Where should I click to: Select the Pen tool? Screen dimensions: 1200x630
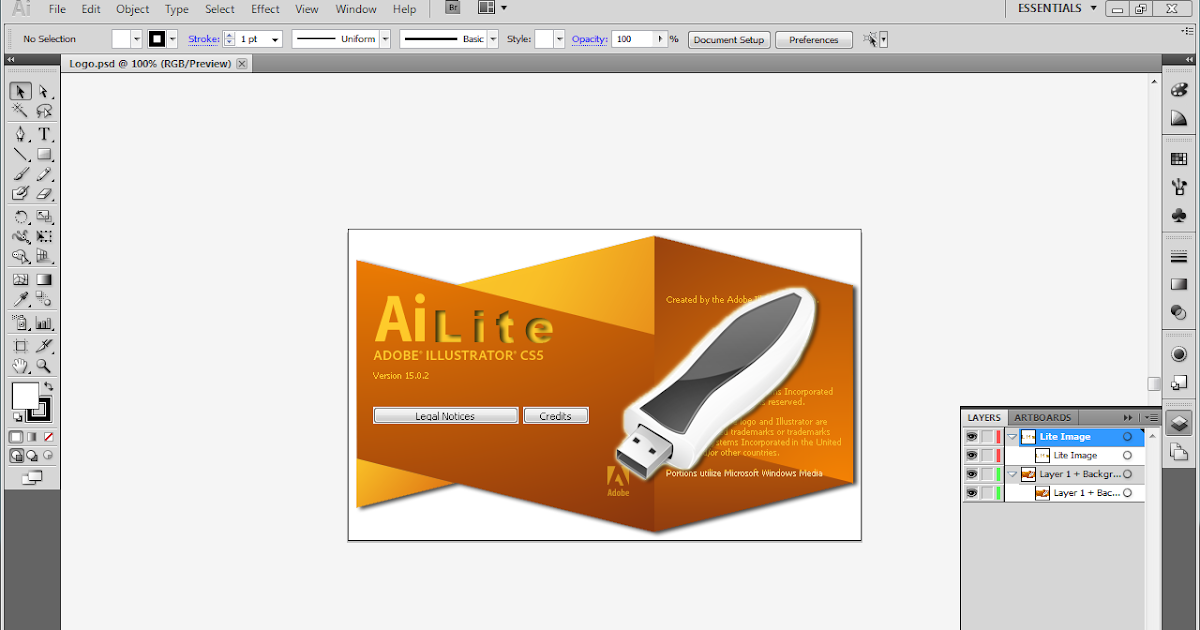pos(22,132)
